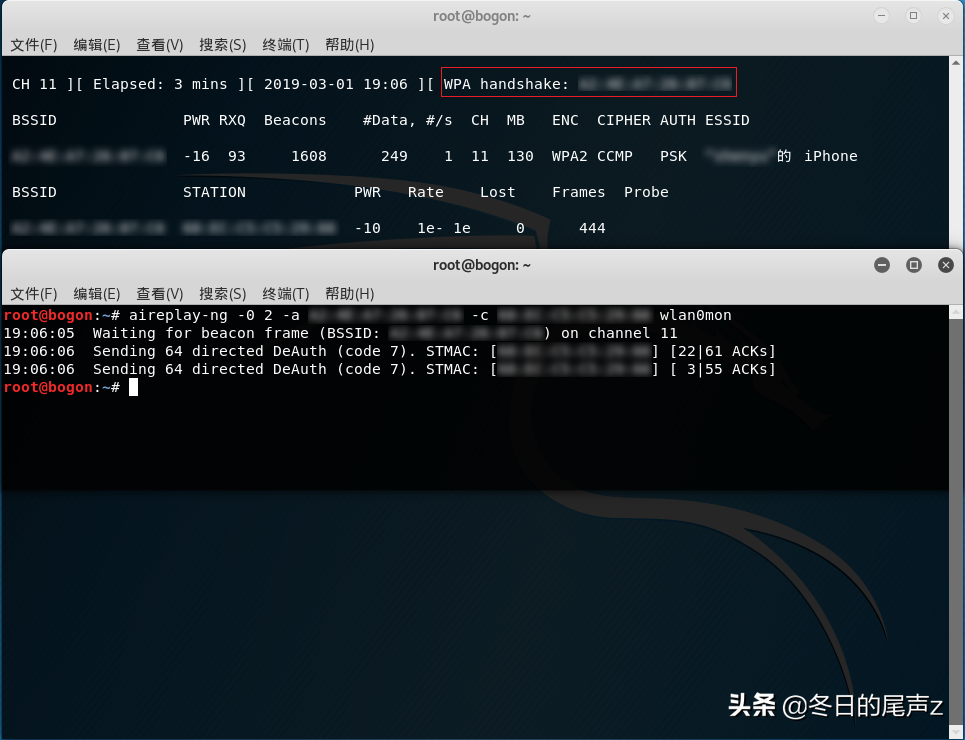Click the "[ 3|55 ACKs]" text

tap(723, 369)
